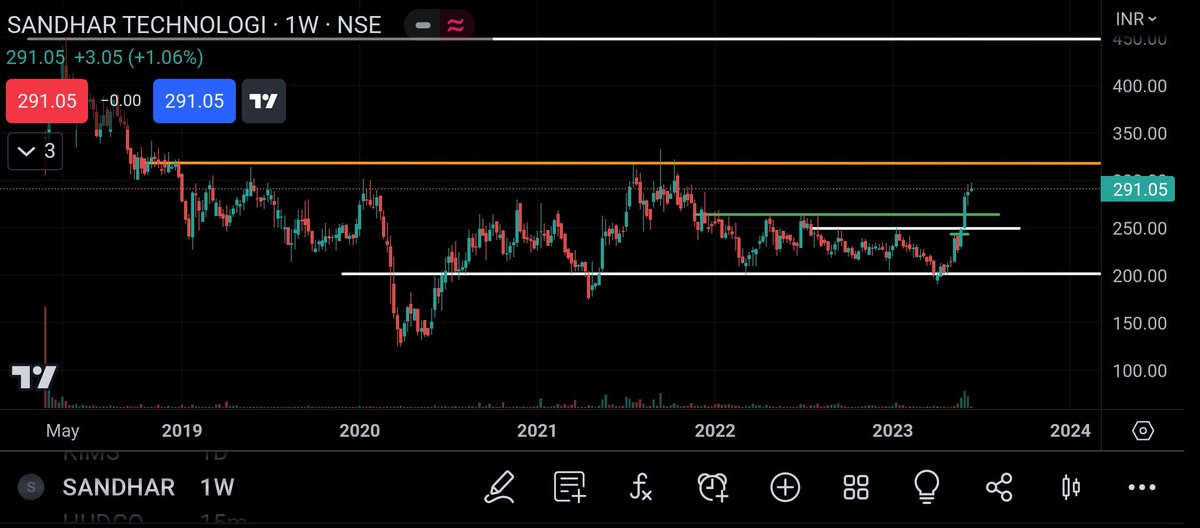Screen dimensions: 1200x528
Task: Share the chart using the share icon
Action: pyautogui.click(x=999, y=487)
